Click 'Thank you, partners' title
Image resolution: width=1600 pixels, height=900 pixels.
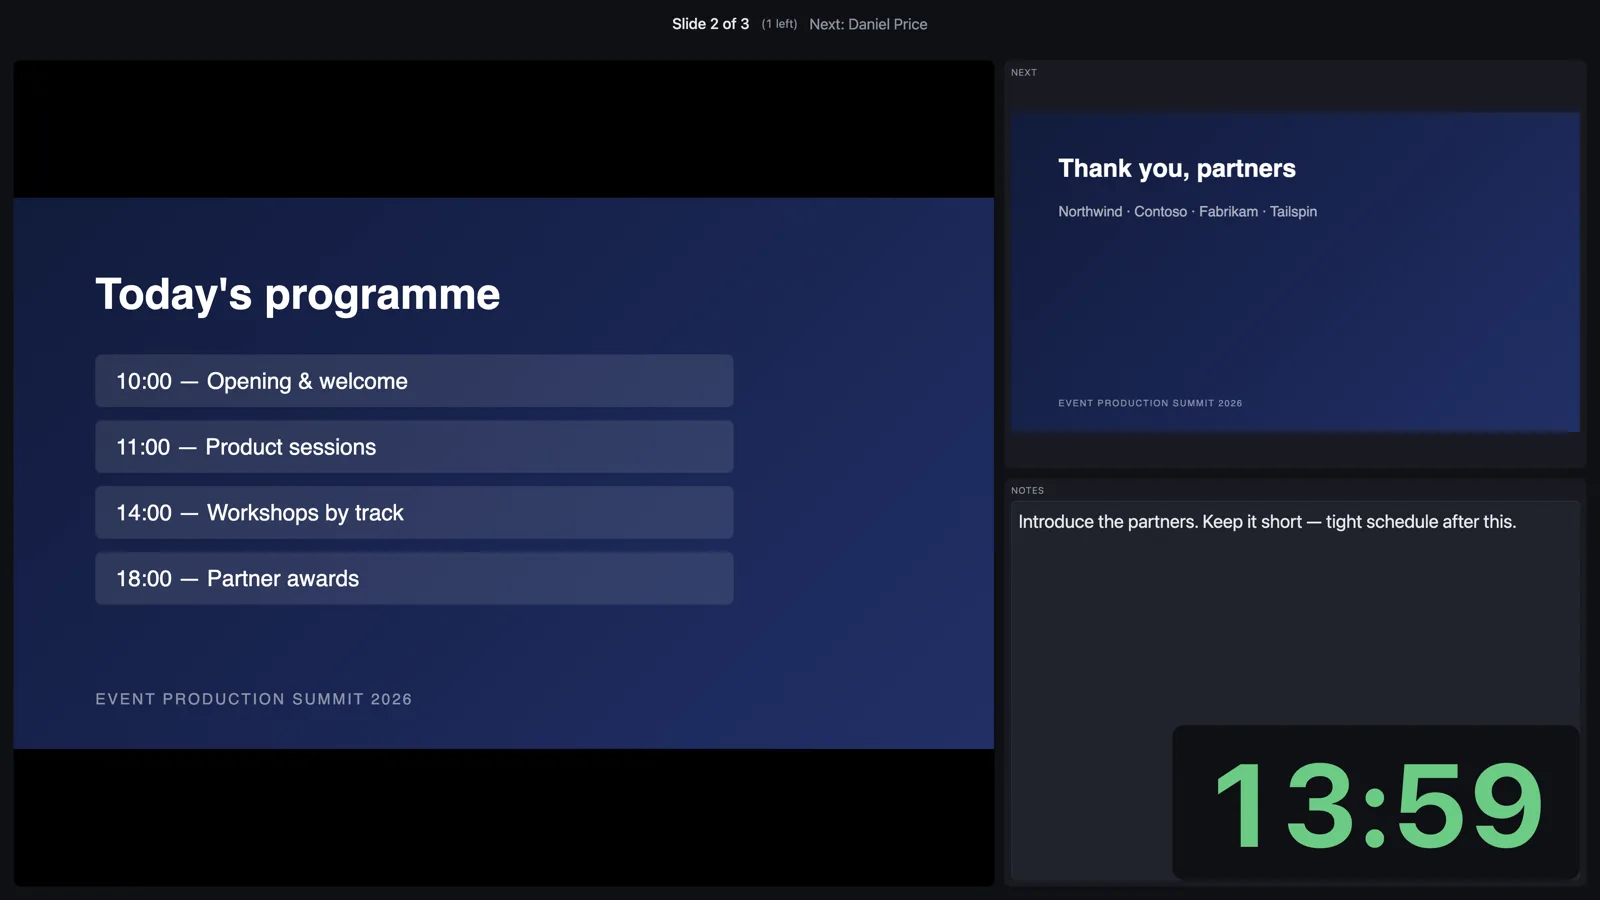tap(1177, 168)
